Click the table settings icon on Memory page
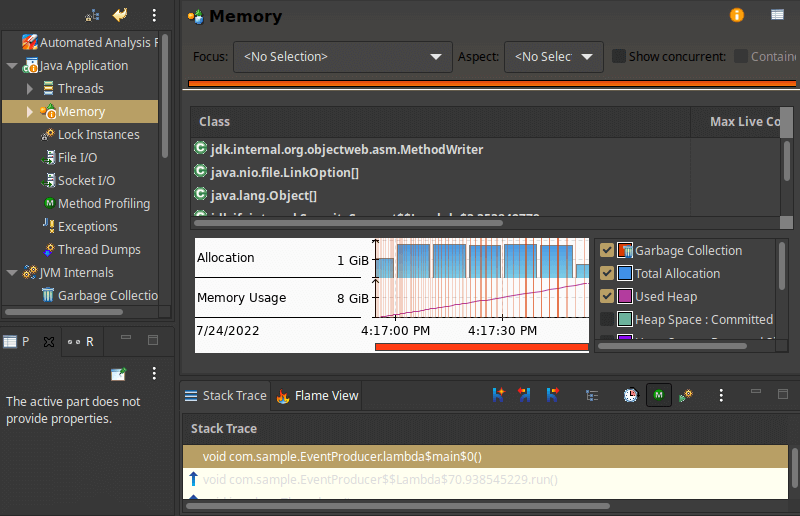This screenshot has width=800, height=516. coord(778,15)
